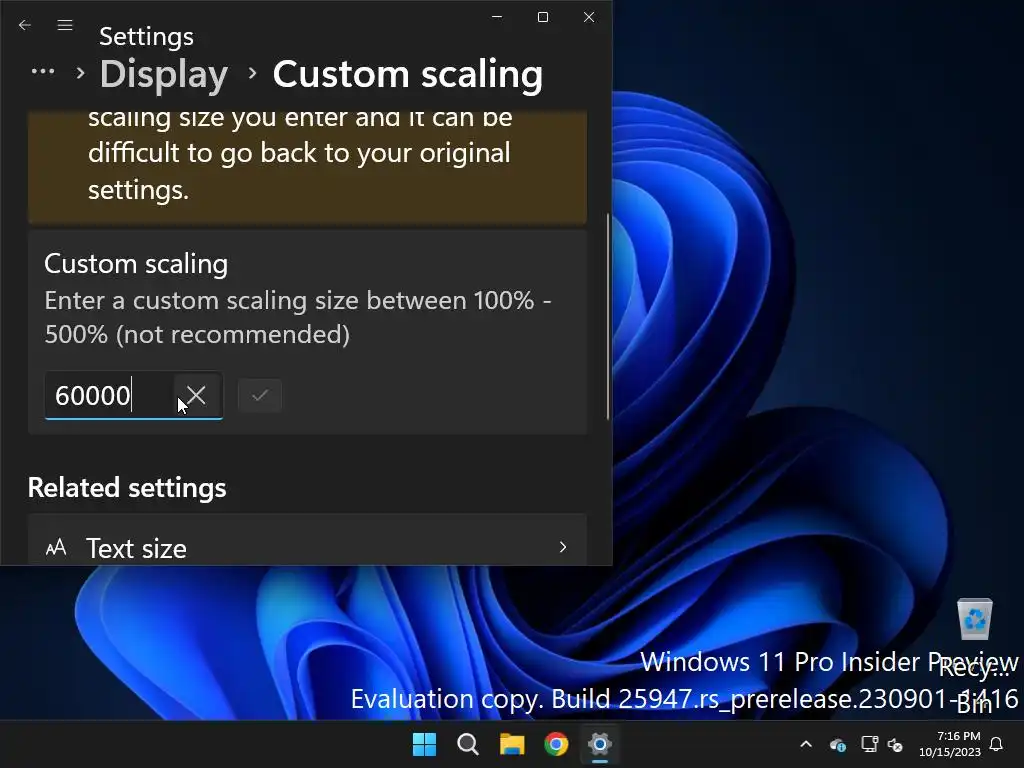Open the Text size related setting
The image size is (1024, 768).
tap(307, 539)
